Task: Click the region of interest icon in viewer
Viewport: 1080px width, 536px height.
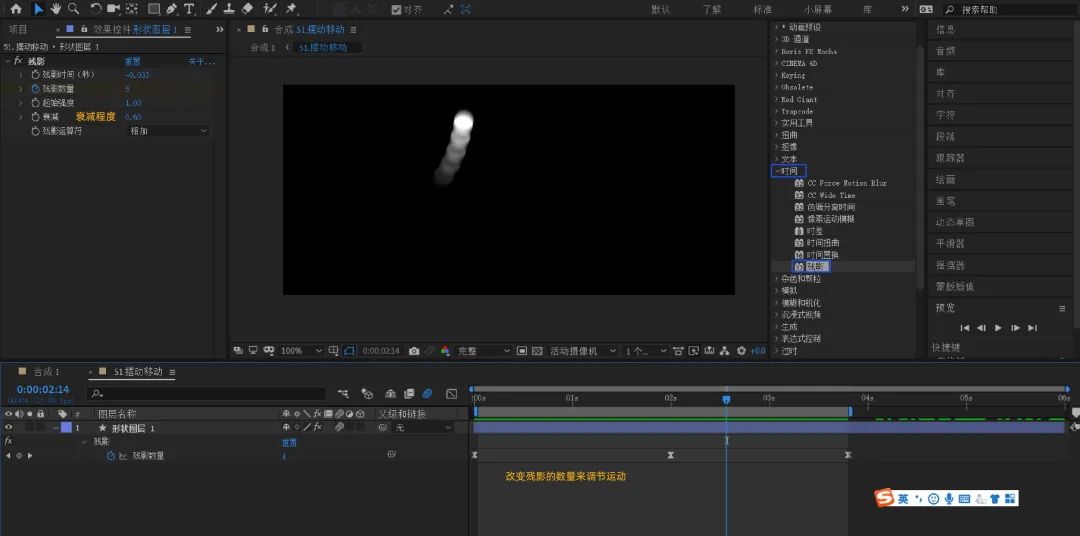Action: pyautogui.click(x=522, y=351)
